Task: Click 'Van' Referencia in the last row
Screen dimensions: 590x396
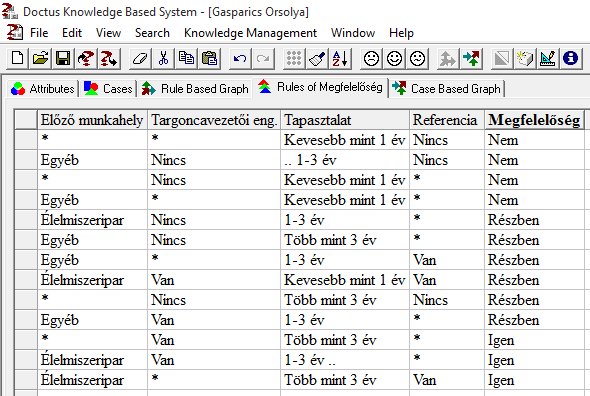Action: click(x=447, y=380)
